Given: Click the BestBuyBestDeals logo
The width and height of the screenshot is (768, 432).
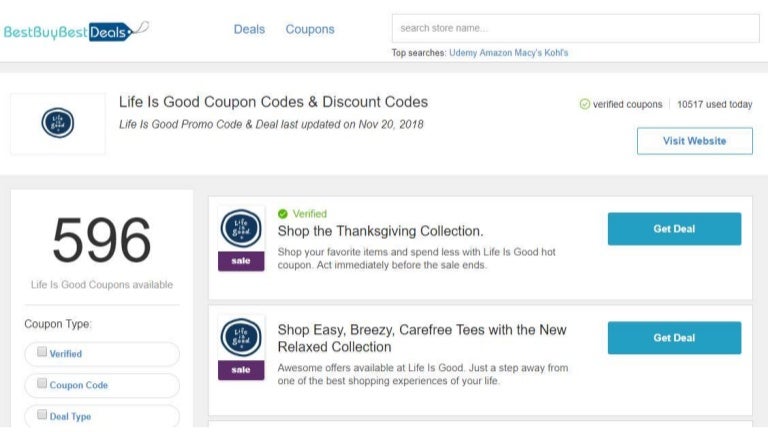Looking at the screenshot, I should point(76,31).
